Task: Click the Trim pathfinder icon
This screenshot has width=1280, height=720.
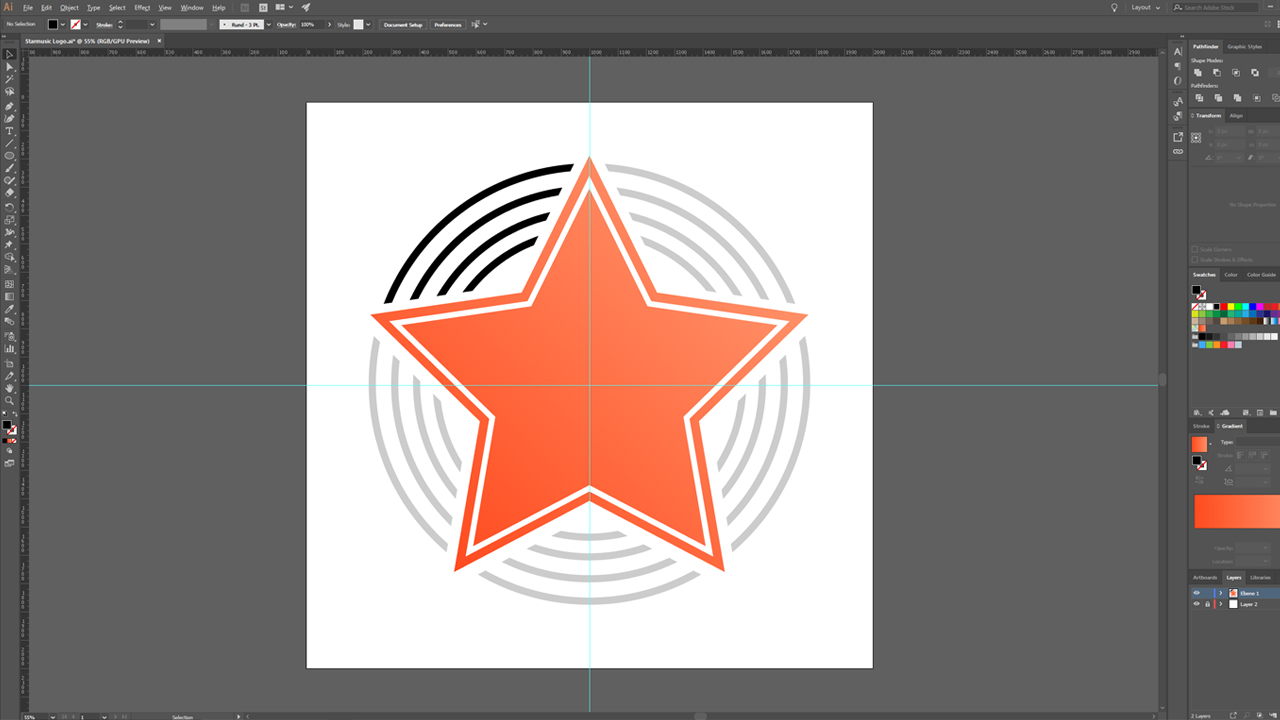Action: point(1218,98)
